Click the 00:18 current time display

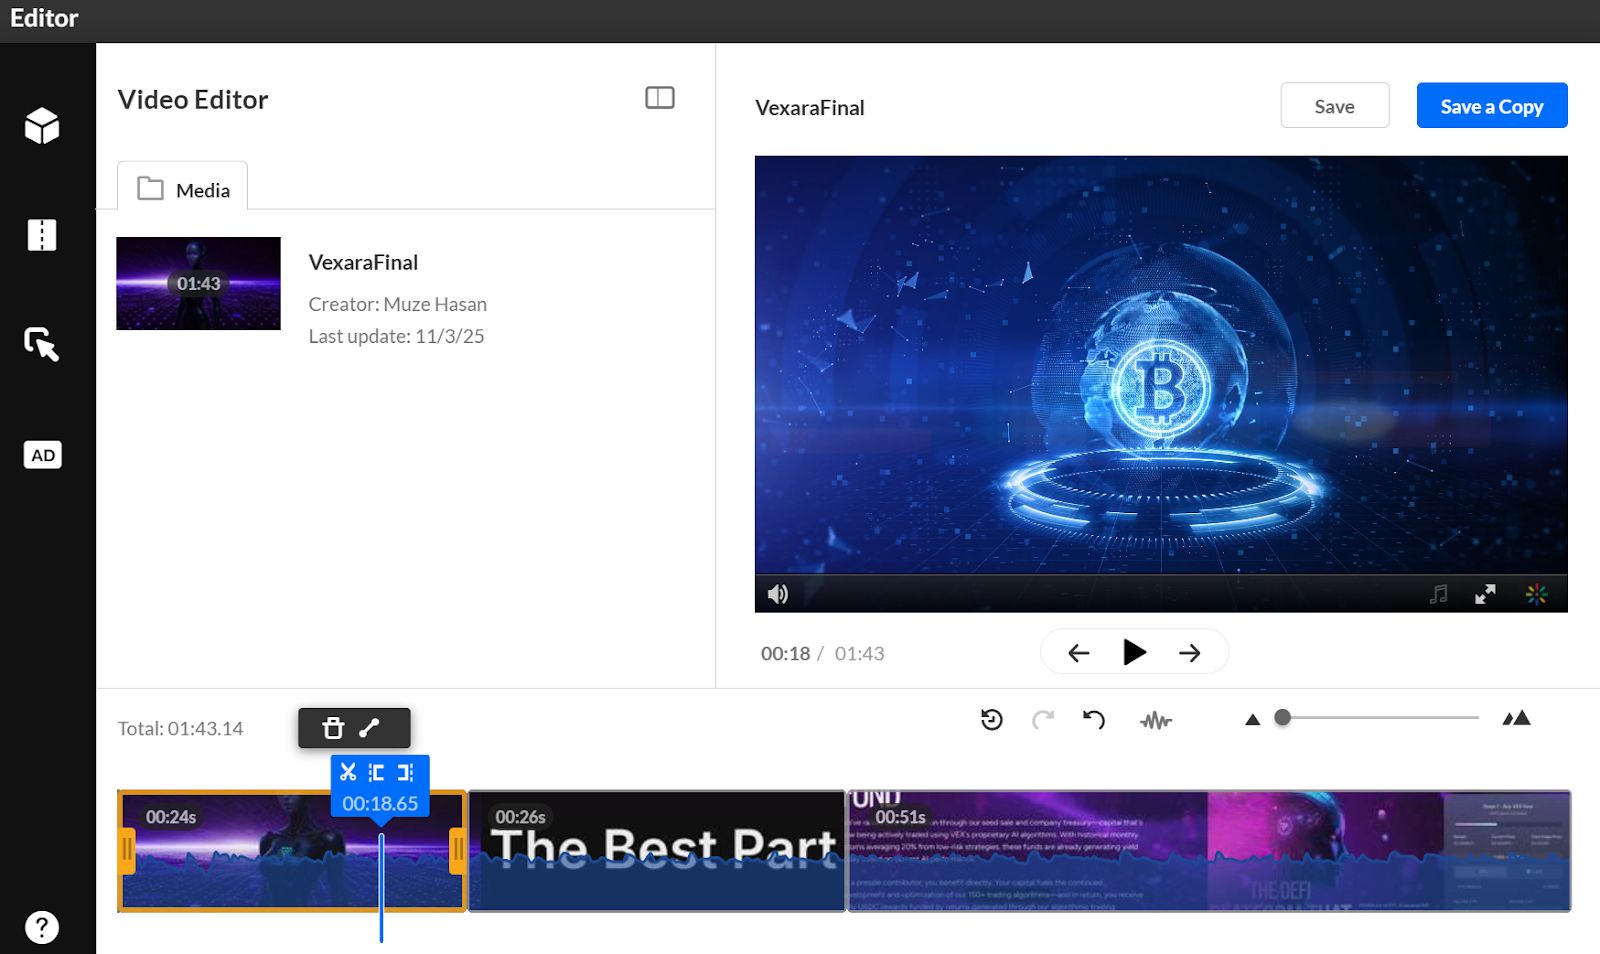785,653
